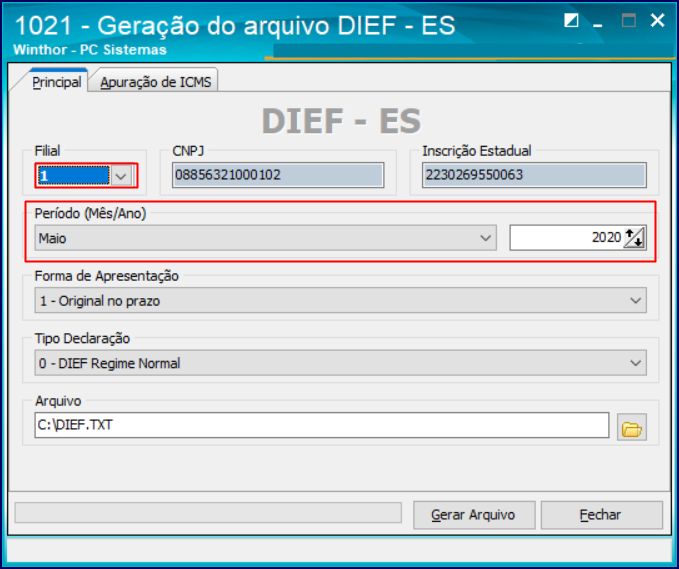Maximize the 1021 DIEF window
679x569 pixels.
tap(628, 20)
